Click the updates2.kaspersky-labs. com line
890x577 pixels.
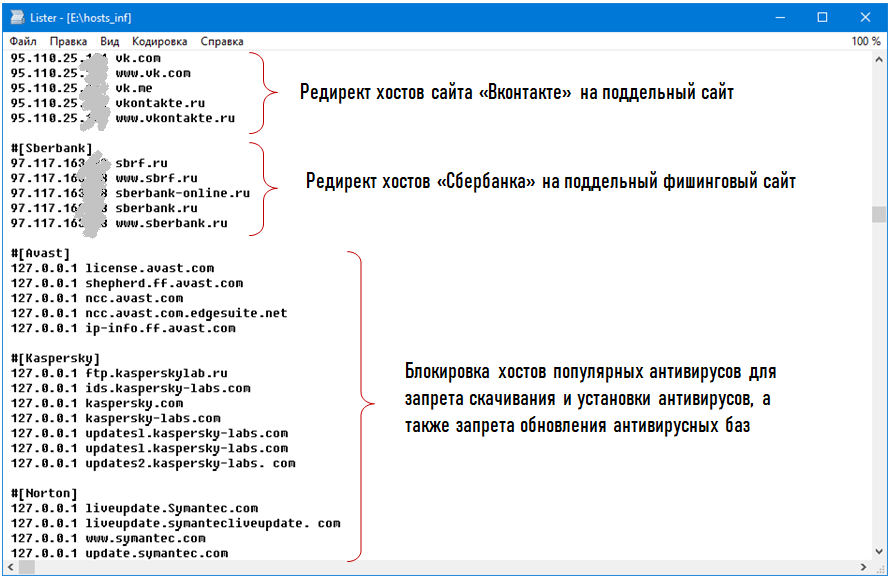click(x=153, y=463)
